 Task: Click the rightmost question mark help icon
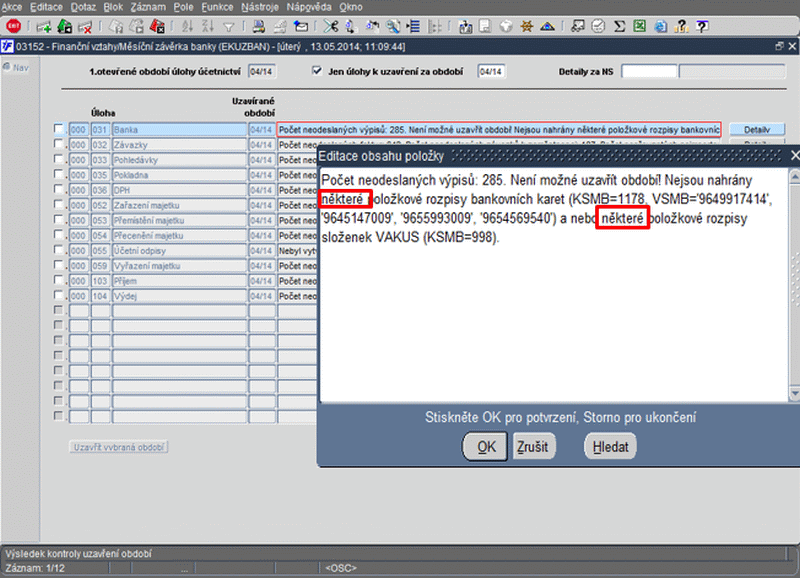(x=703, y=27)
